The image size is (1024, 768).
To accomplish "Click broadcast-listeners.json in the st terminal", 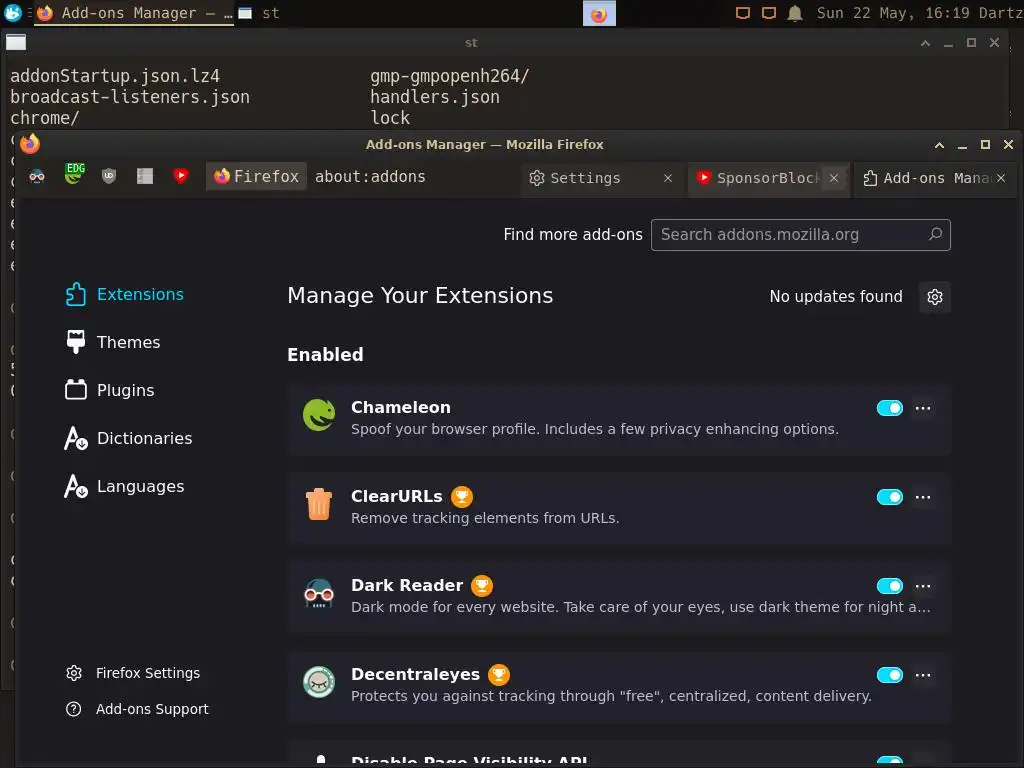I will click(x=130, y=97).
